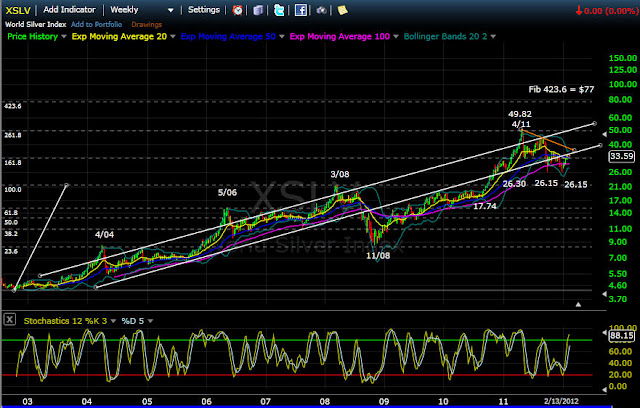Viewport: 640px width, 408px height.
Task: Click the 61.8 Fibonacci level label
Action: click(x=11, y=213)
